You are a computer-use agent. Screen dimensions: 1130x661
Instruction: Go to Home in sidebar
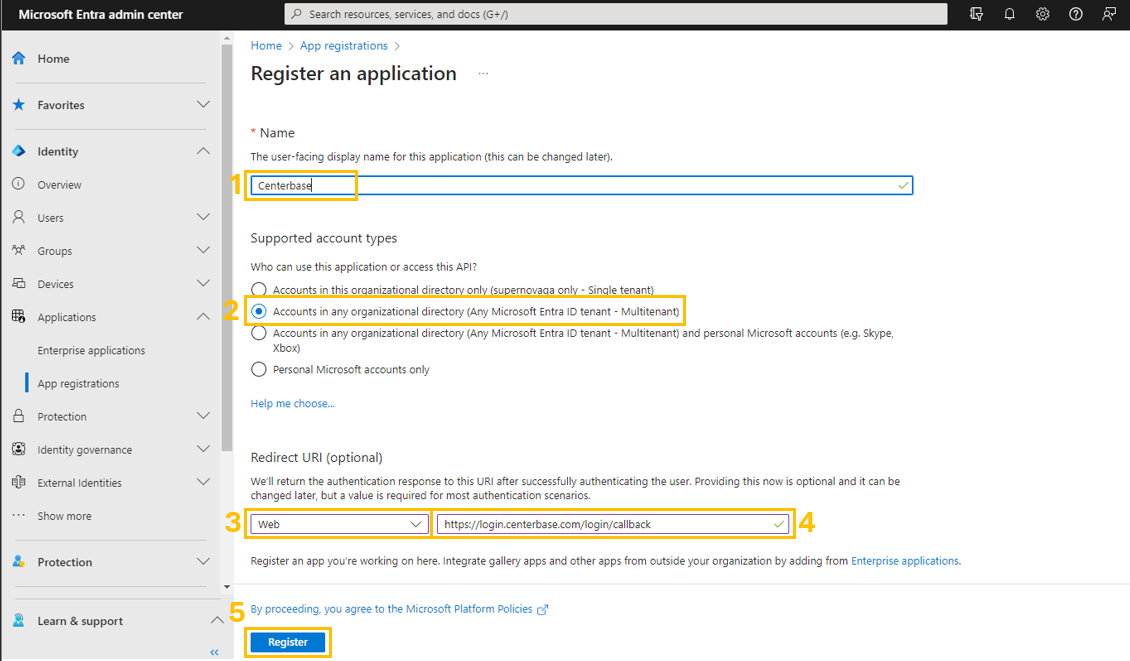(53, 58)
